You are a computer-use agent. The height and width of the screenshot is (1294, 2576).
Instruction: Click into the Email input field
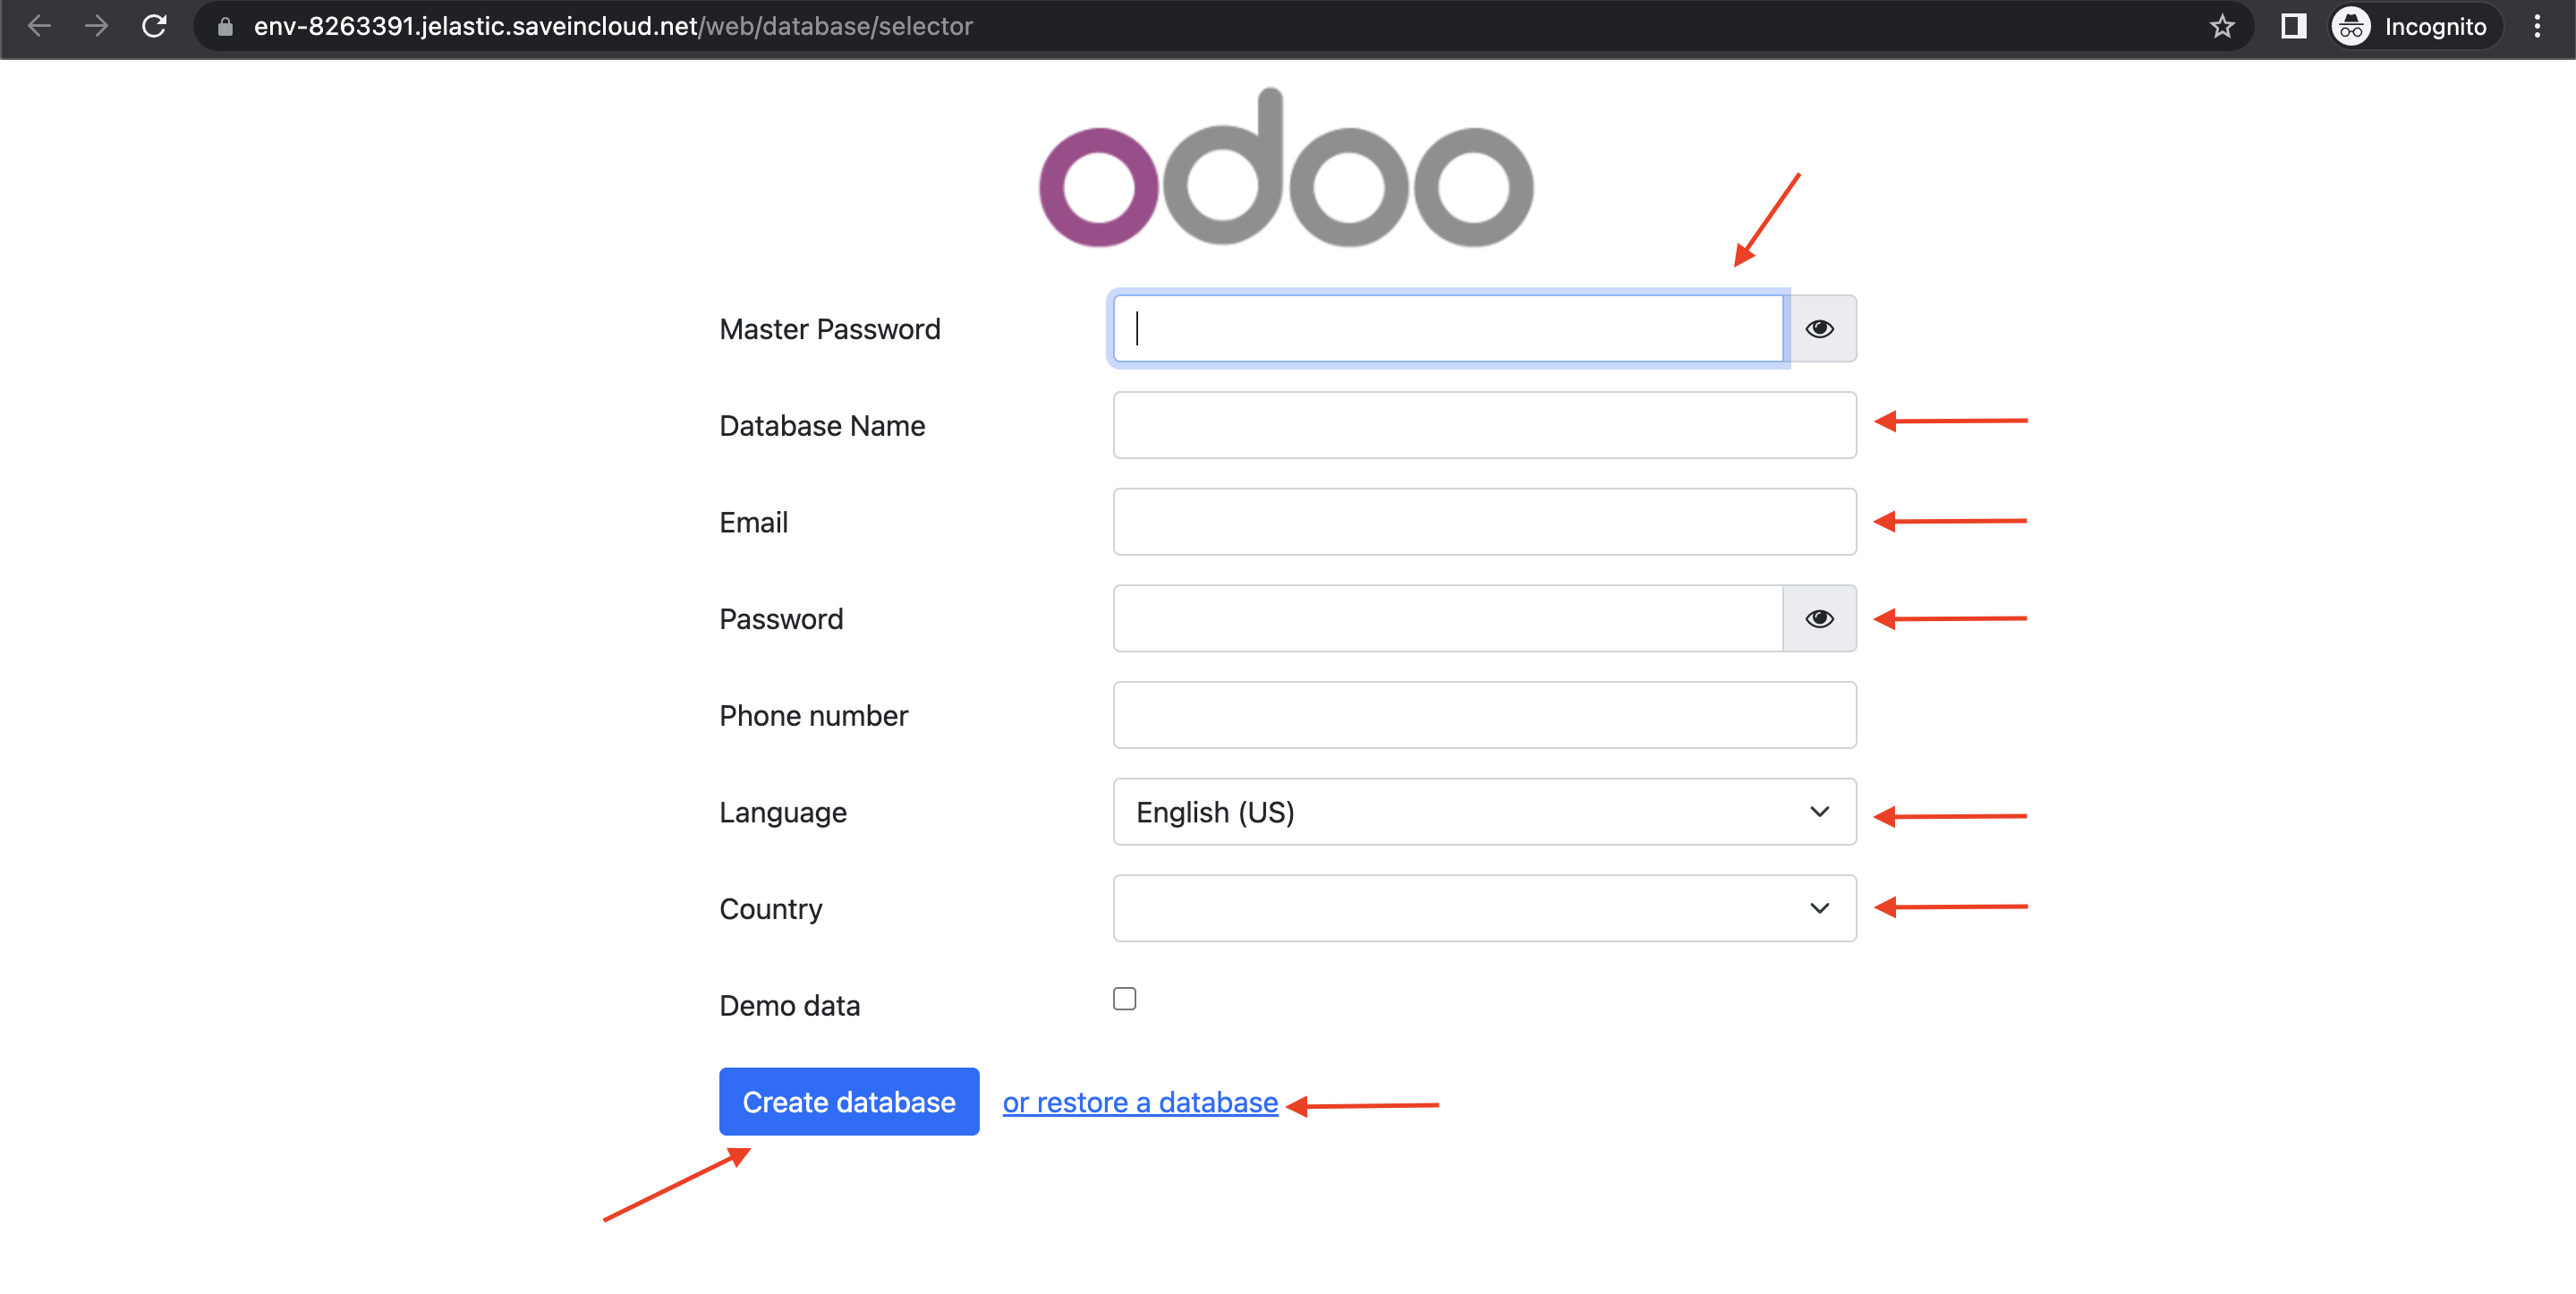click(x=1484, y=521)
